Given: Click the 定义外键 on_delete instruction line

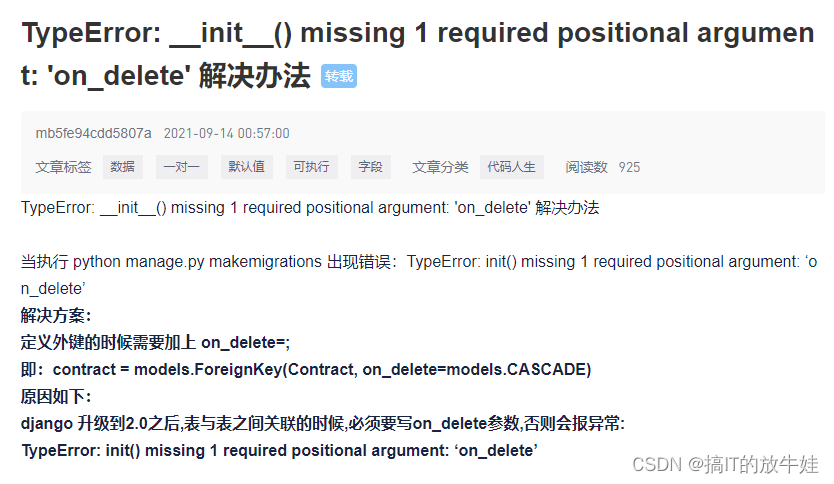Looking at the screenshot, I should pyautogui.click(x=155, y=343).
